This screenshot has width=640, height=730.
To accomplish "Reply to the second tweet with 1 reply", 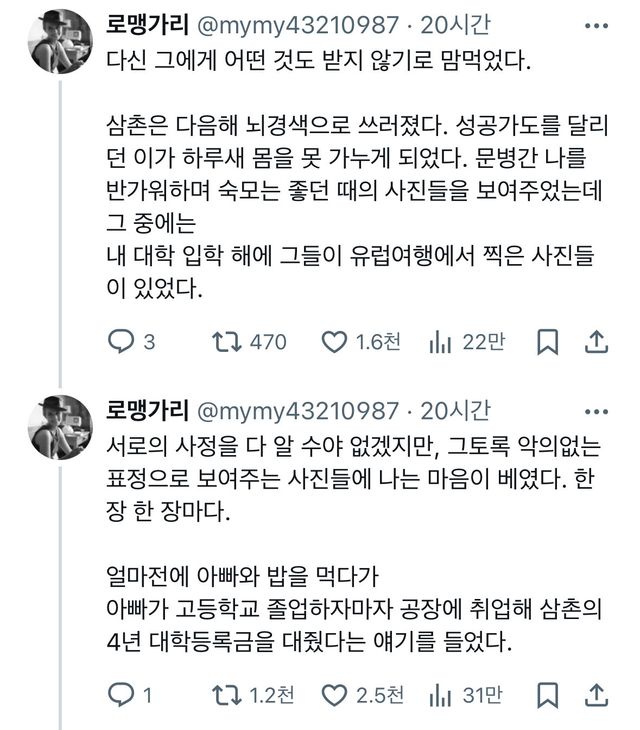I will point(121,694).
